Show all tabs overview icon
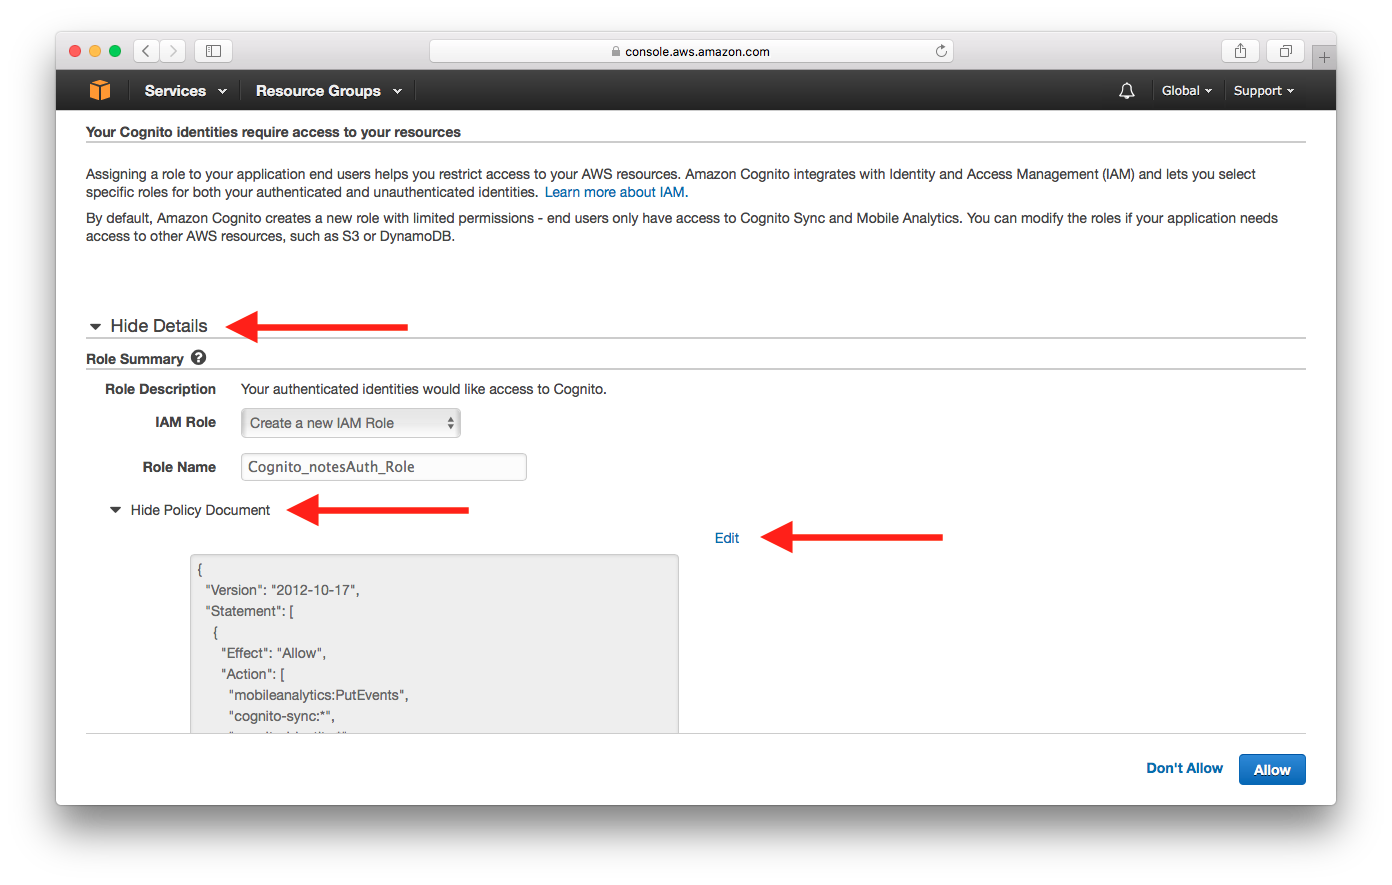Viewport: 1392px width, 885px height. pyautogui.click(x=1285, y=51)
